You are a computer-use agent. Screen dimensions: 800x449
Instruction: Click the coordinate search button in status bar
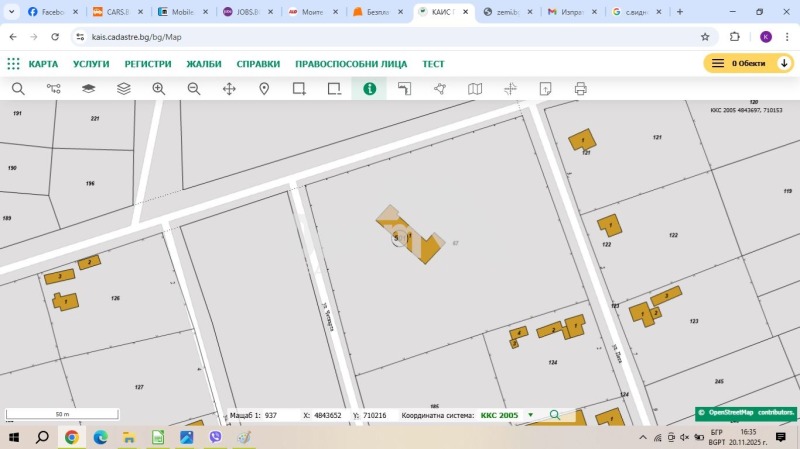coord(555,415)
